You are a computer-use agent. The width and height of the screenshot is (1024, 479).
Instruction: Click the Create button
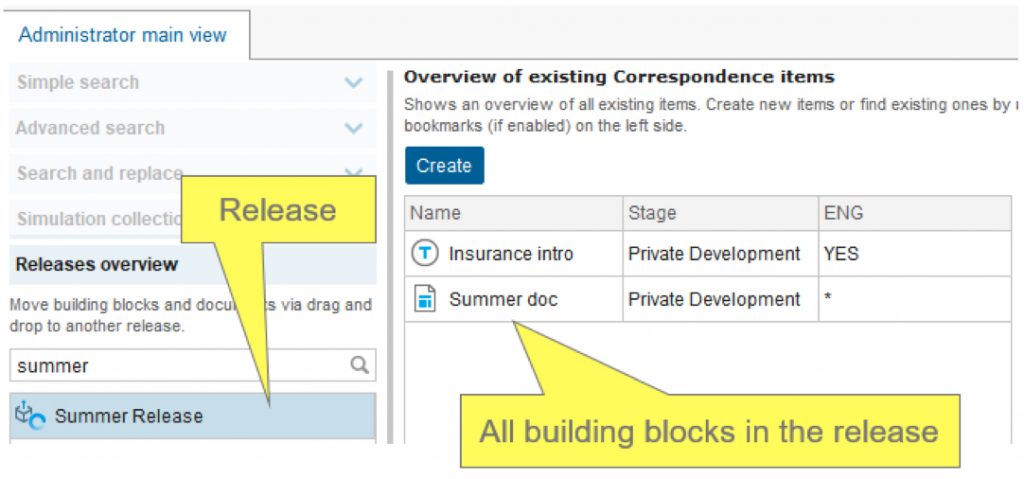coord(444,165)
